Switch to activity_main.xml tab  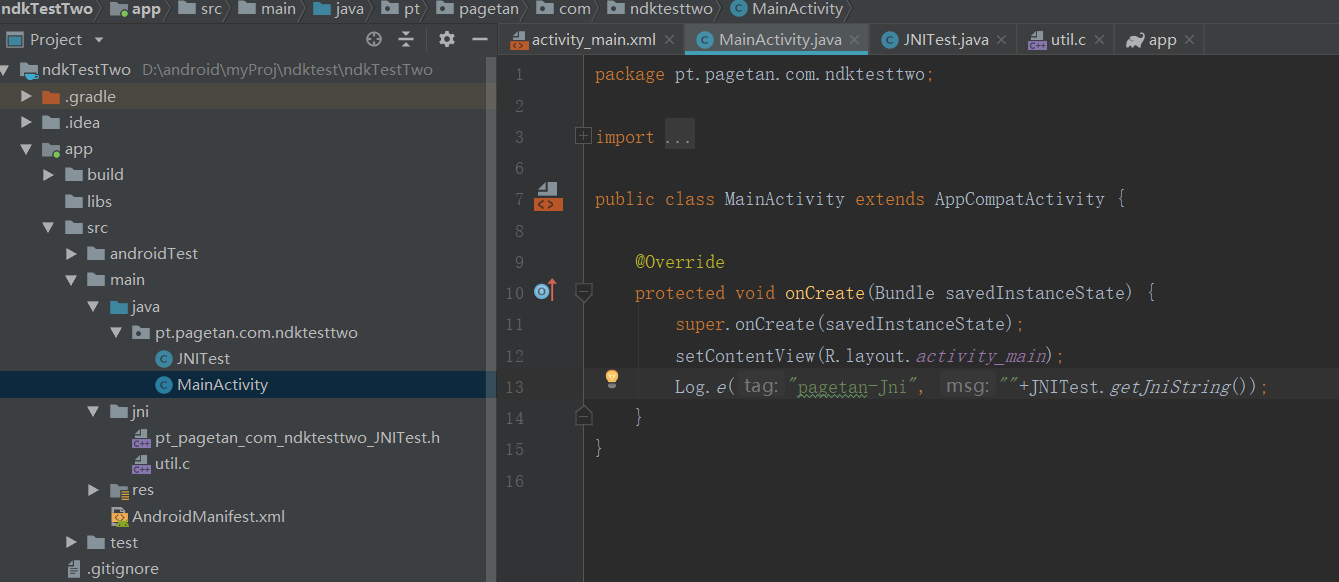pos(593,40)
